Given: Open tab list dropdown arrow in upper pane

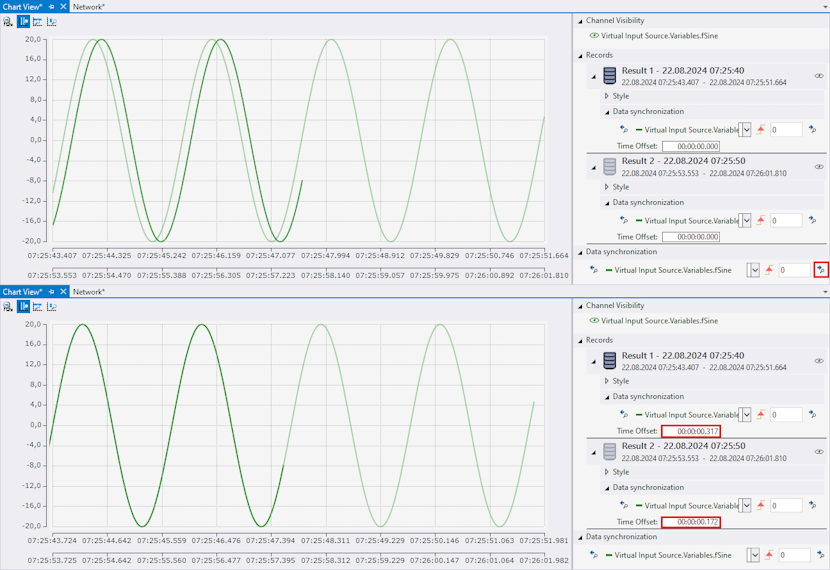Looking at the screenshot, I should tap(825, 7).
